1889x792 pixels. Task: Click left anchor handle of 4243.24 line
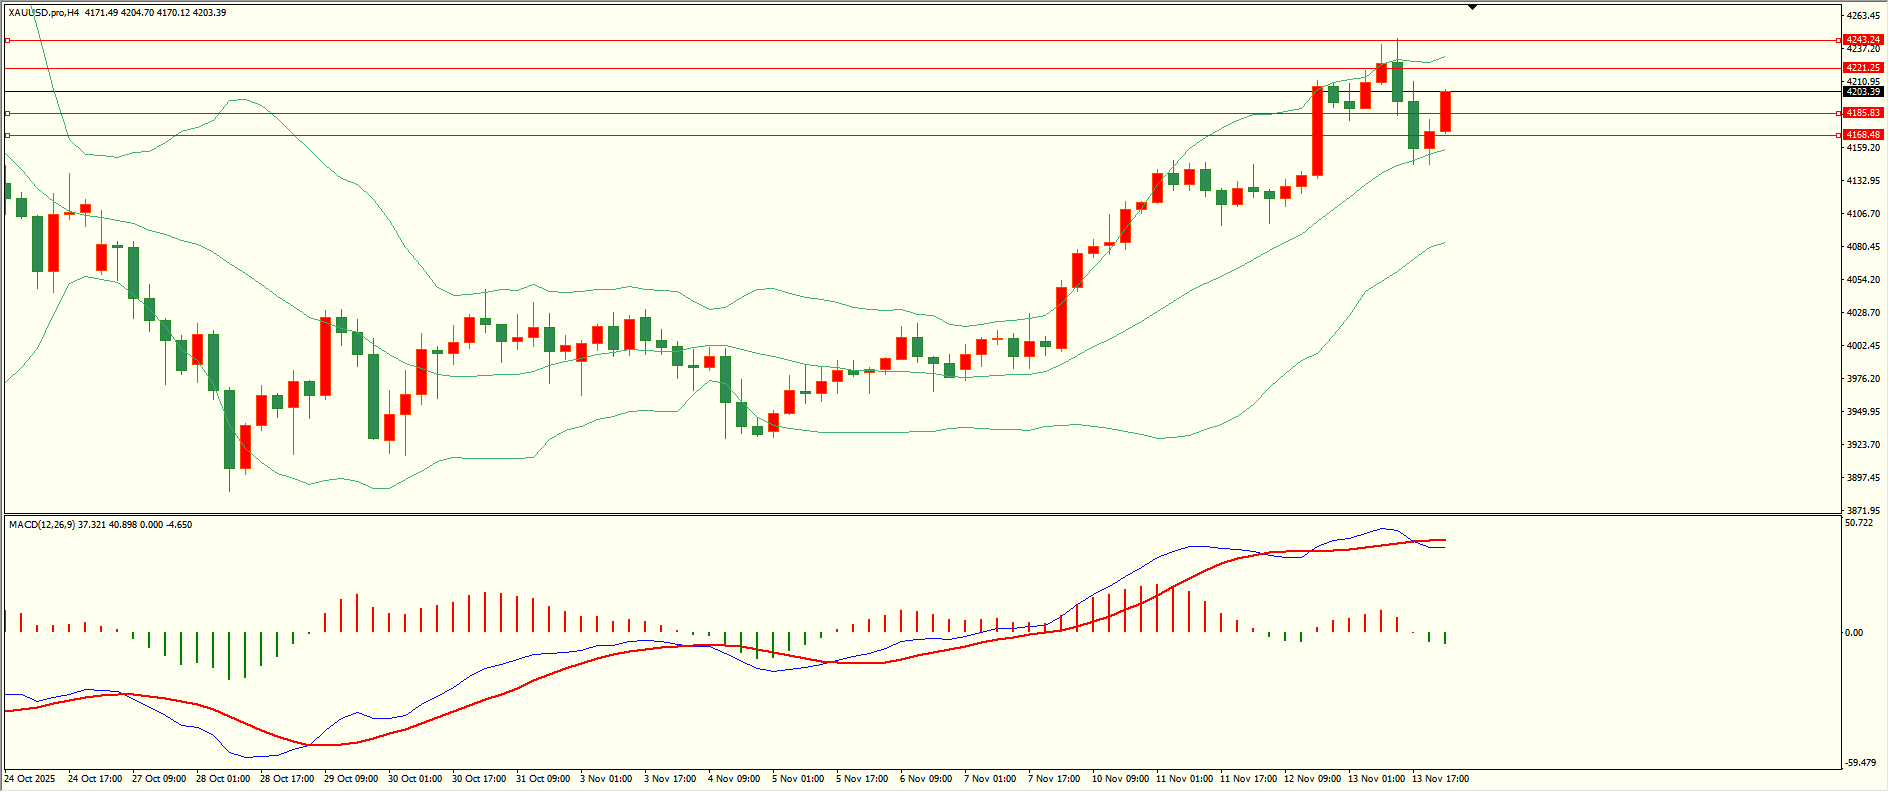[x=8, y=41]
